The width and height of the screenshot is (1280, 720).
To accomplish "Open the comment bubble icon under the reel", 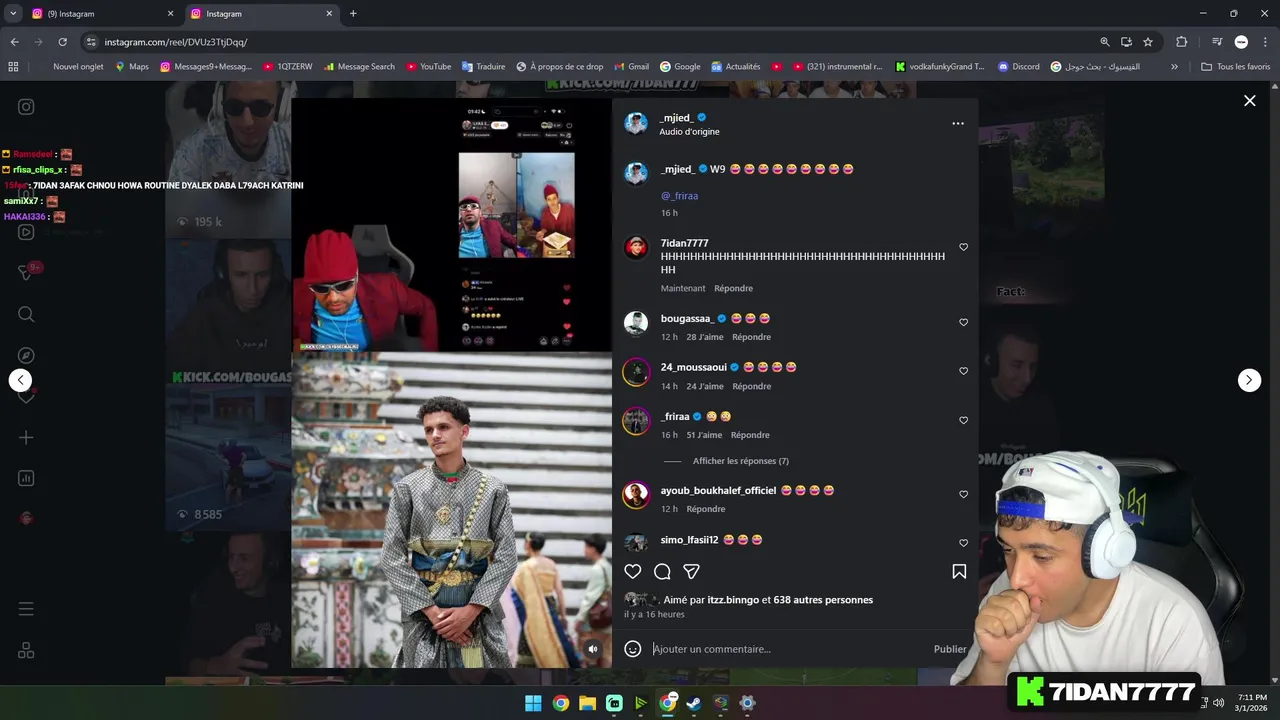I will tap(662, 571).
